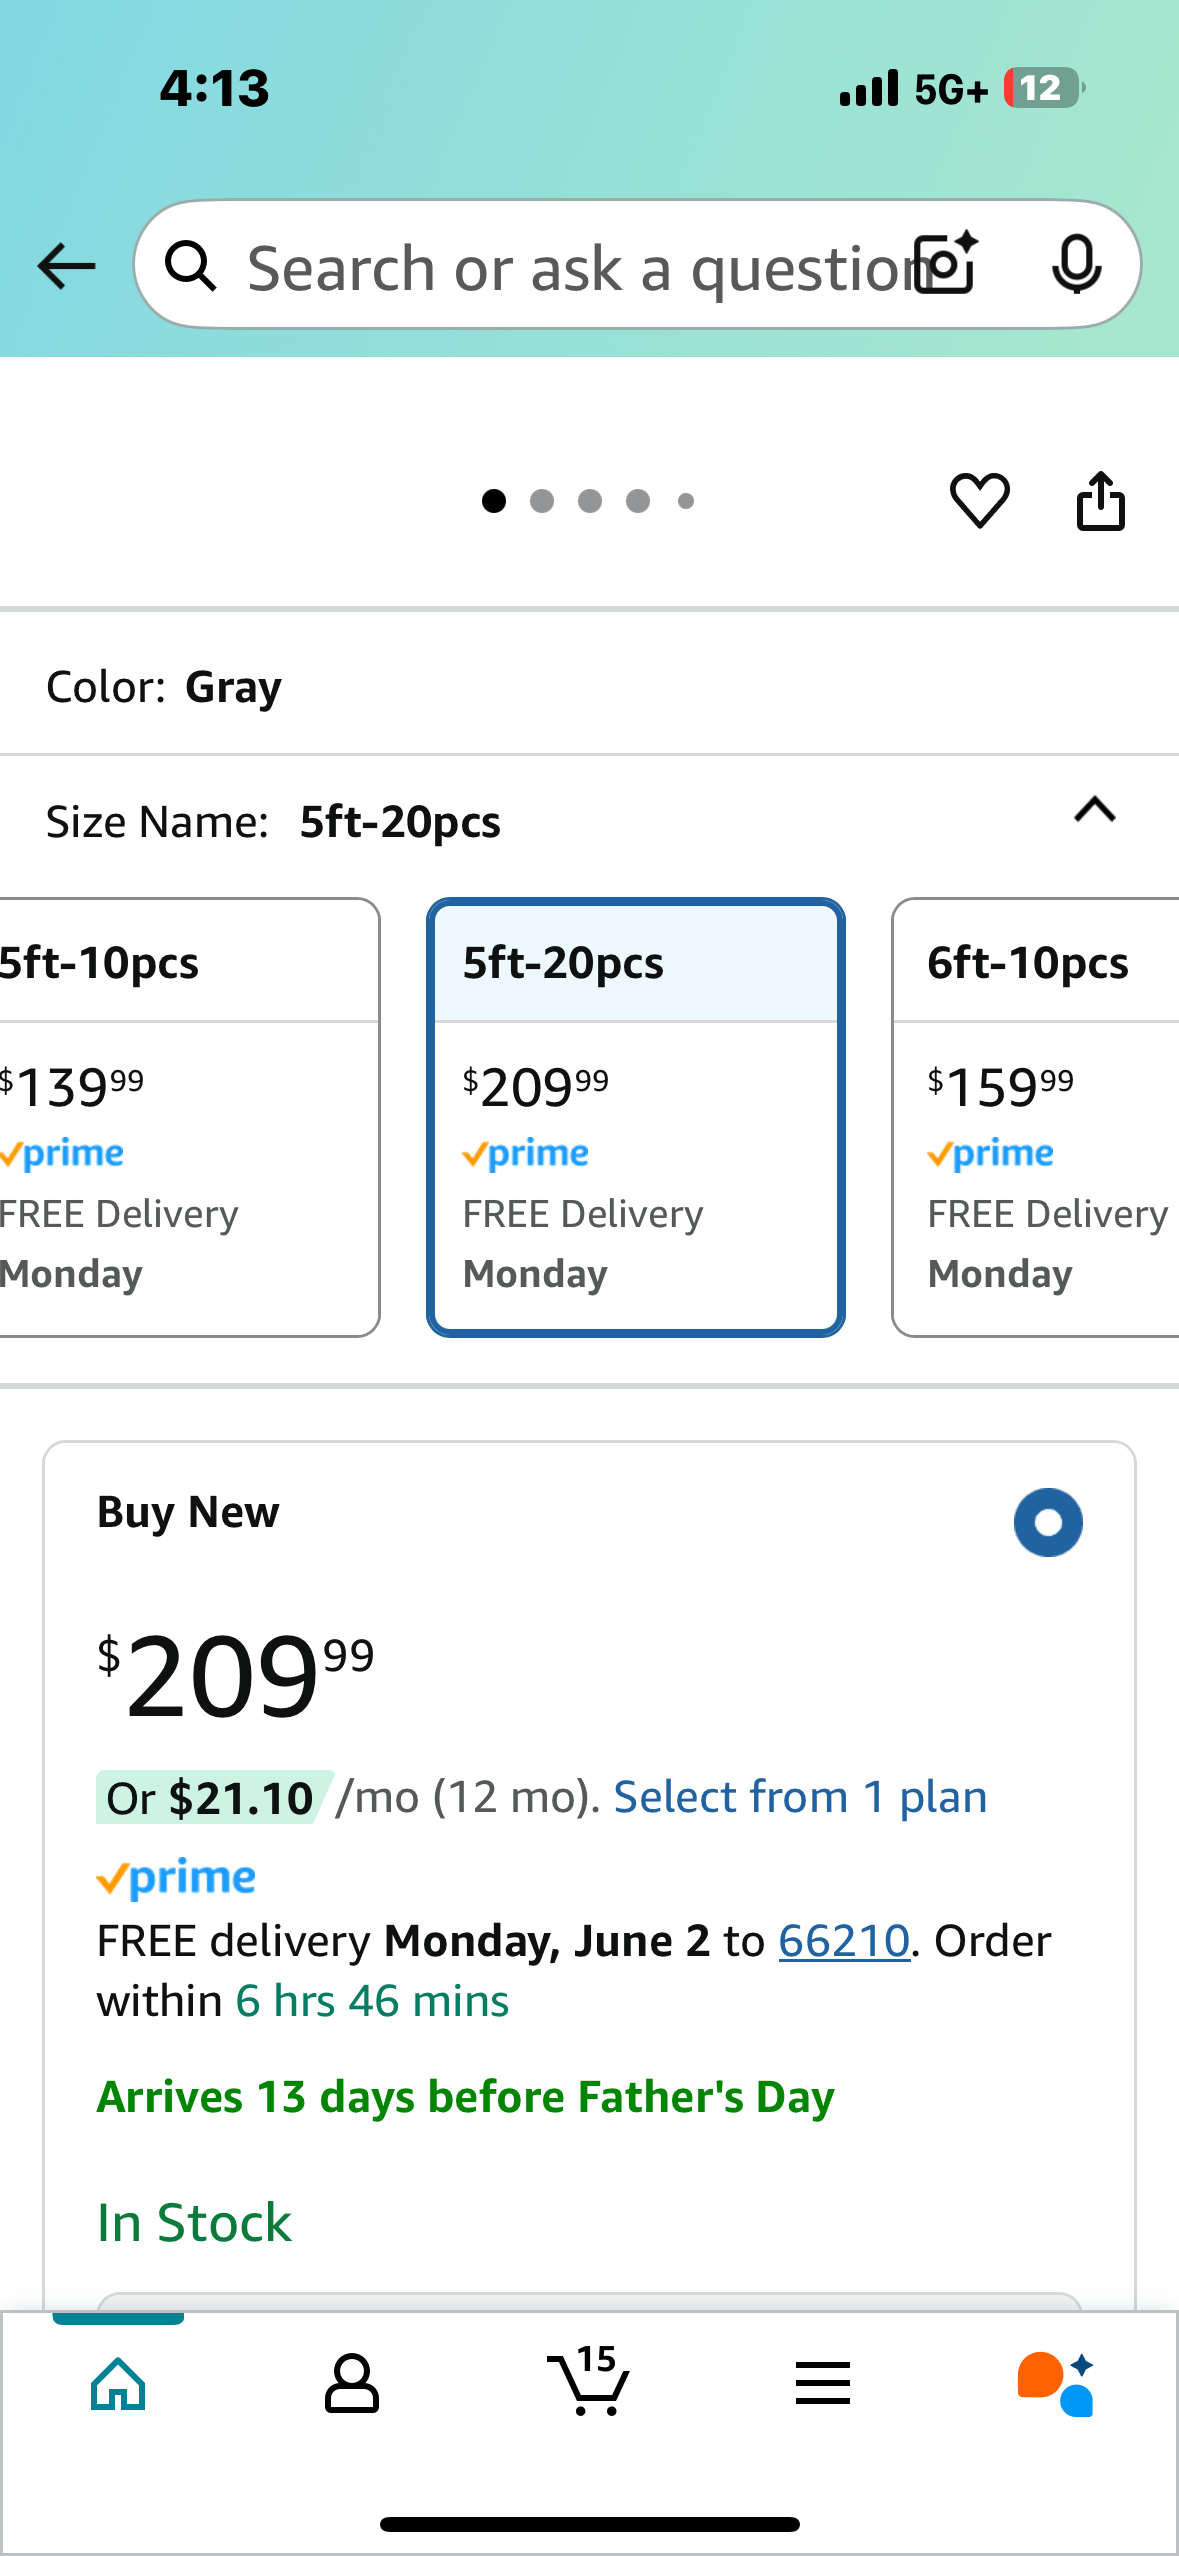This screenshot has width=1179, height=2556.
Task: Collapse the Size Name section chevron
Action: click(1095, 810)
